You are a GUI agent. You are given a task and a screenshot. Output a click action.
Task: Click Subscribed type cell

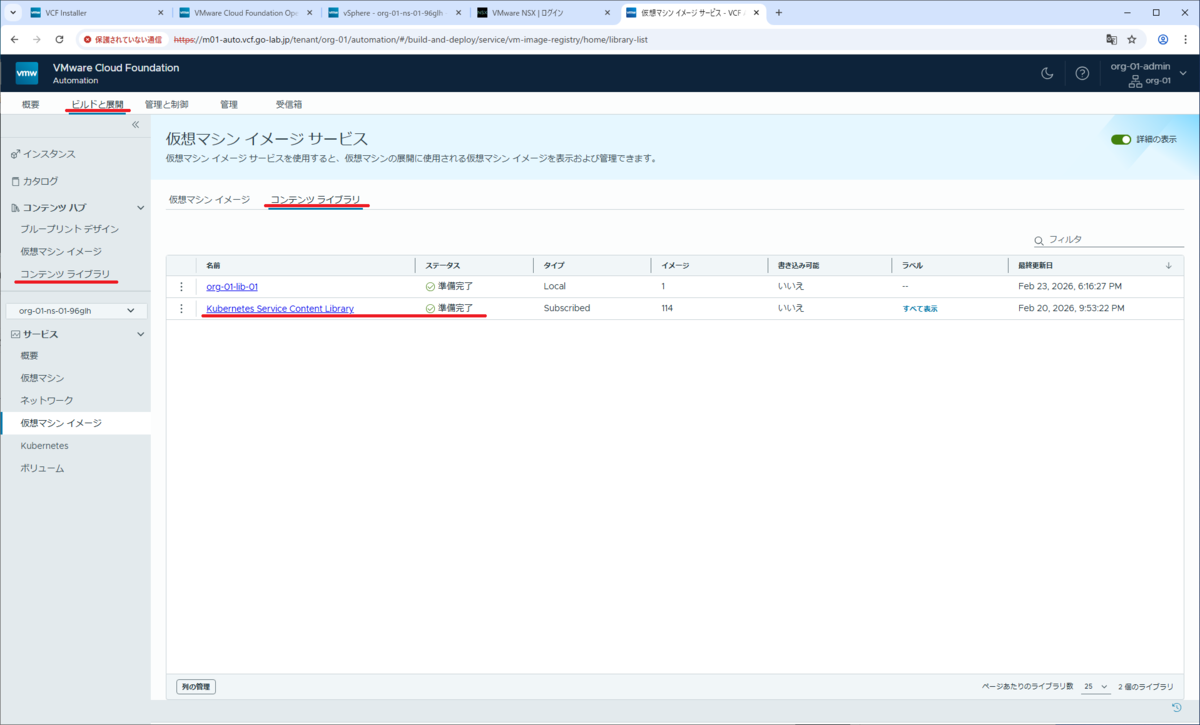[x=567, y=309]
